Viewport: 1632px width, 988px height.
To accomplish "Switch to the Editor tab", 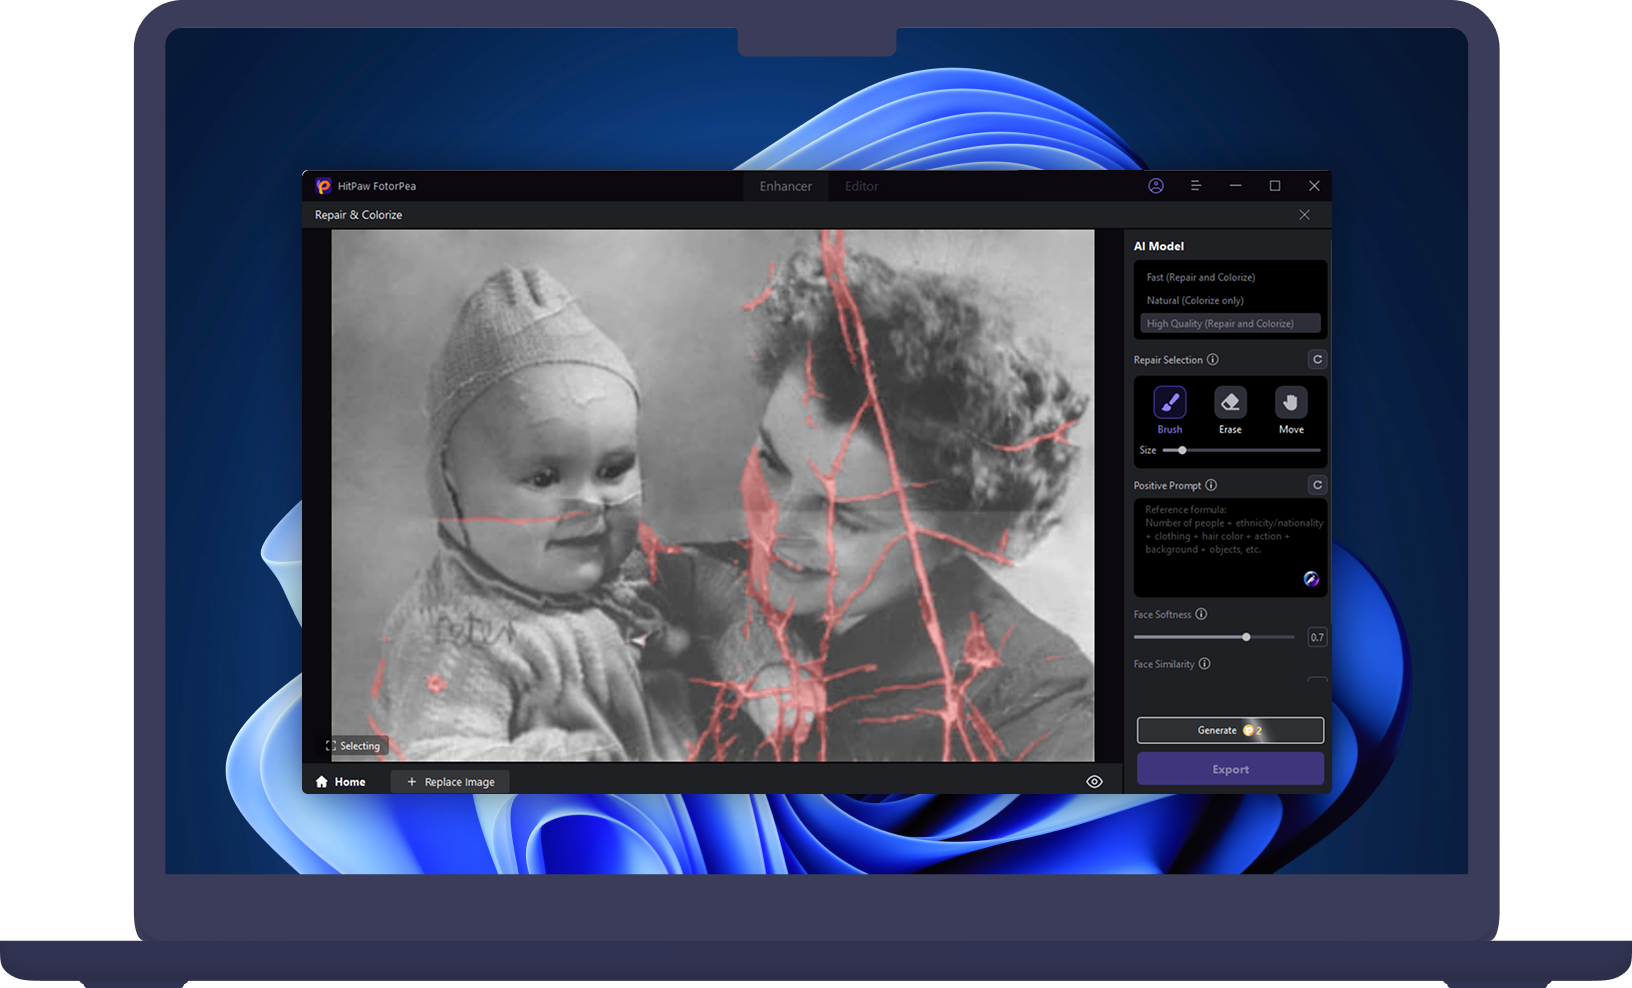I will pyautogui.click(x=861, y=186).
